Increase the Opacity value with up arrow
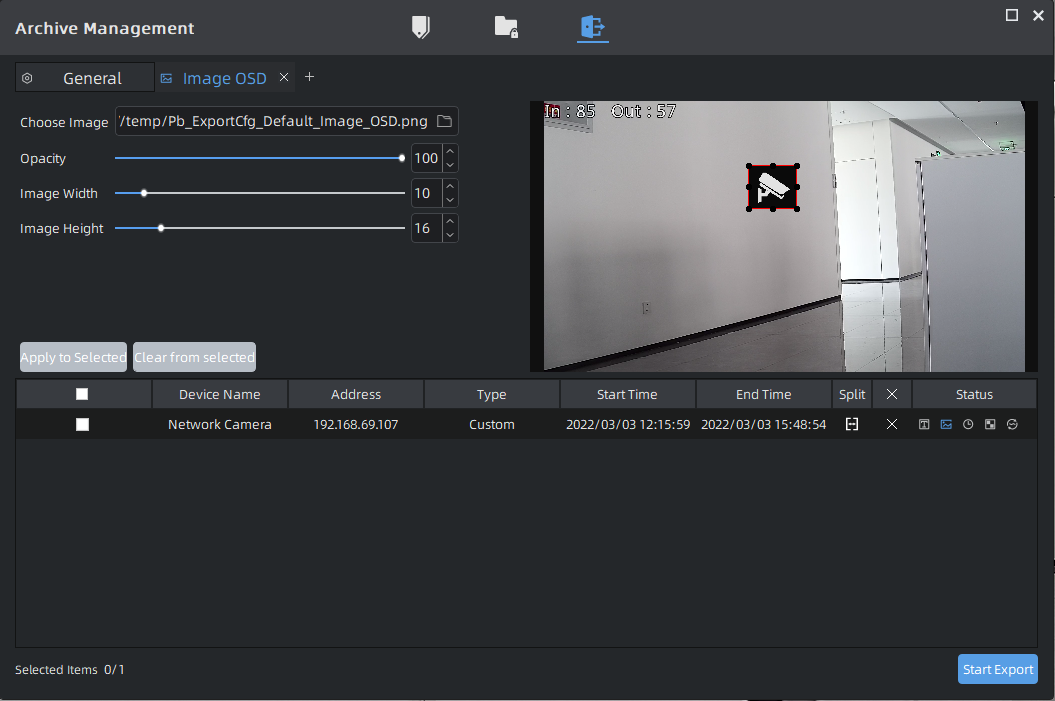 (450, 152)
